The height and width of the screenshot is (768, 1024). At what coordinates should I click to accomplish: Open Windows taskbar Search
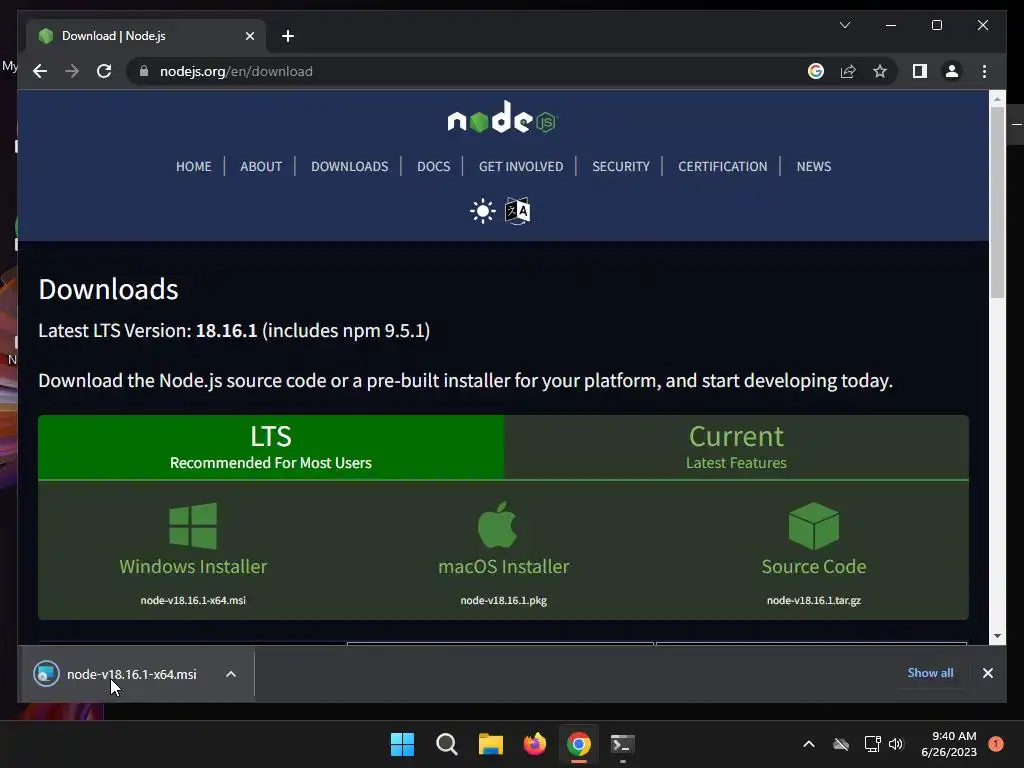447,744
